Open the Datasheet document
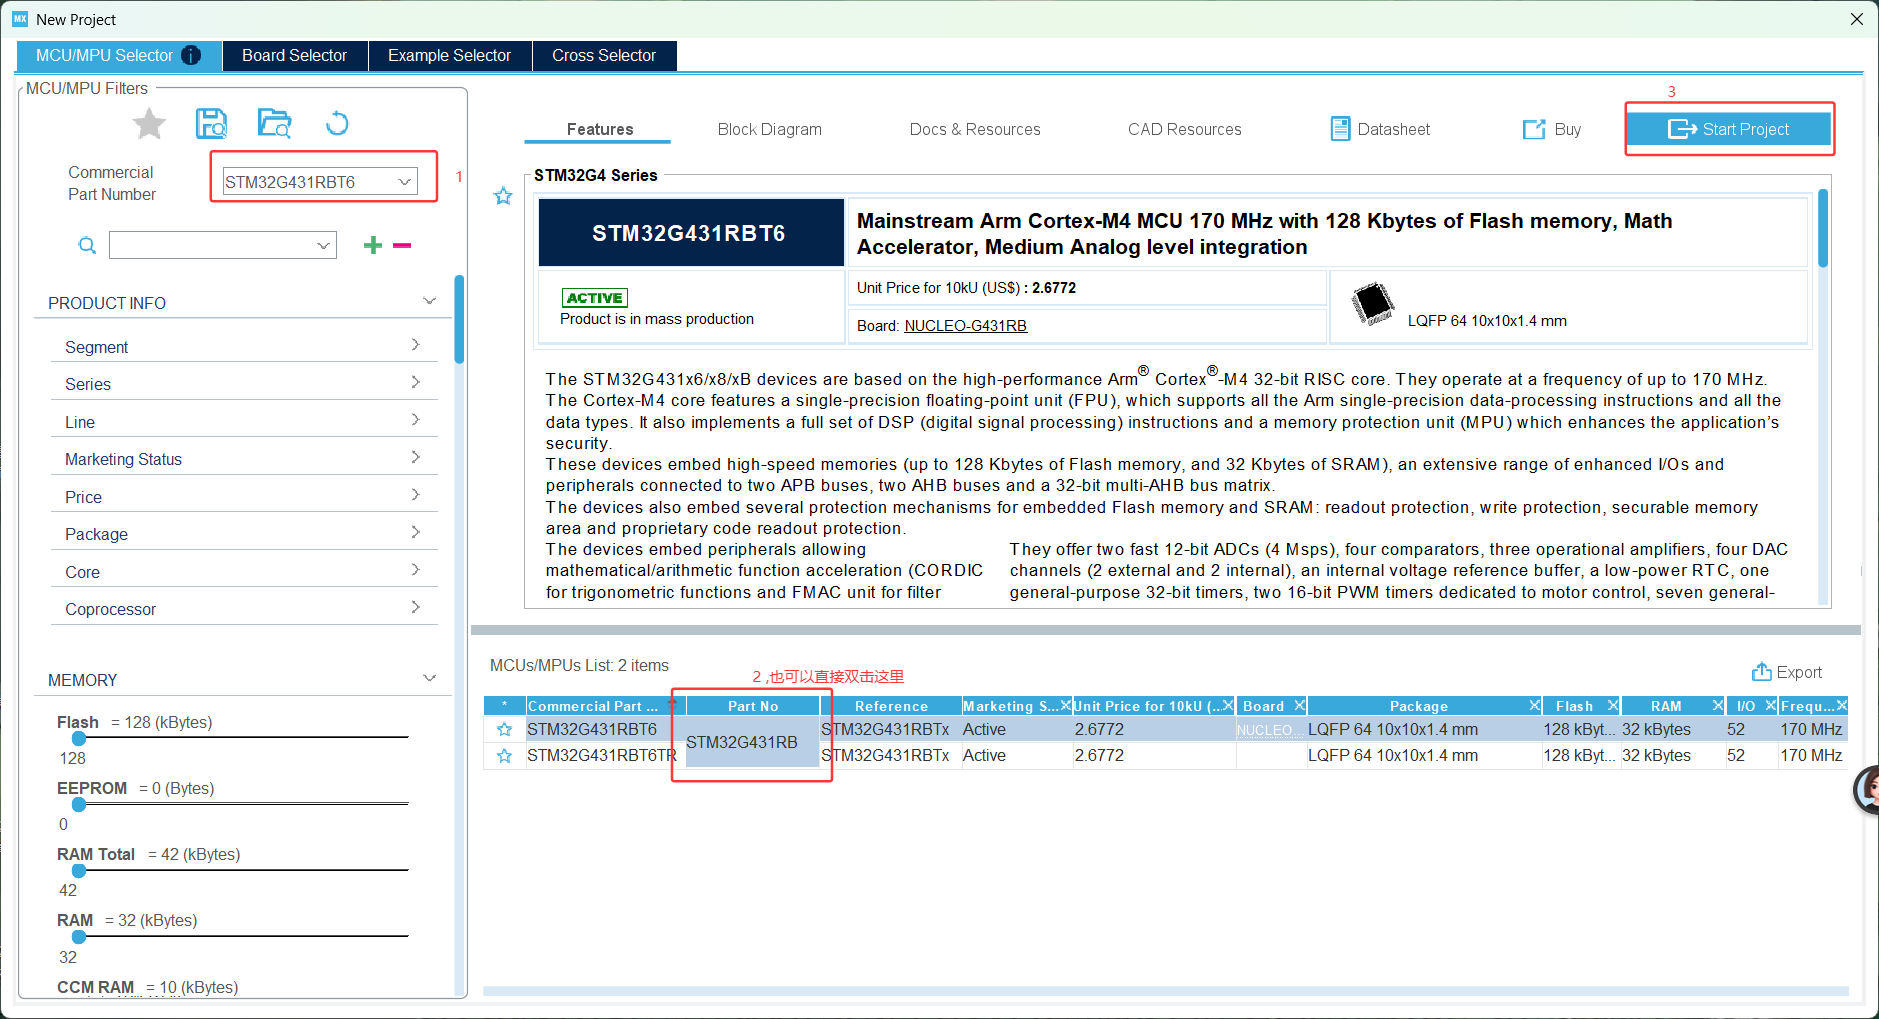This screenshot has width=1879, height=1019. tap(1380, 129)
